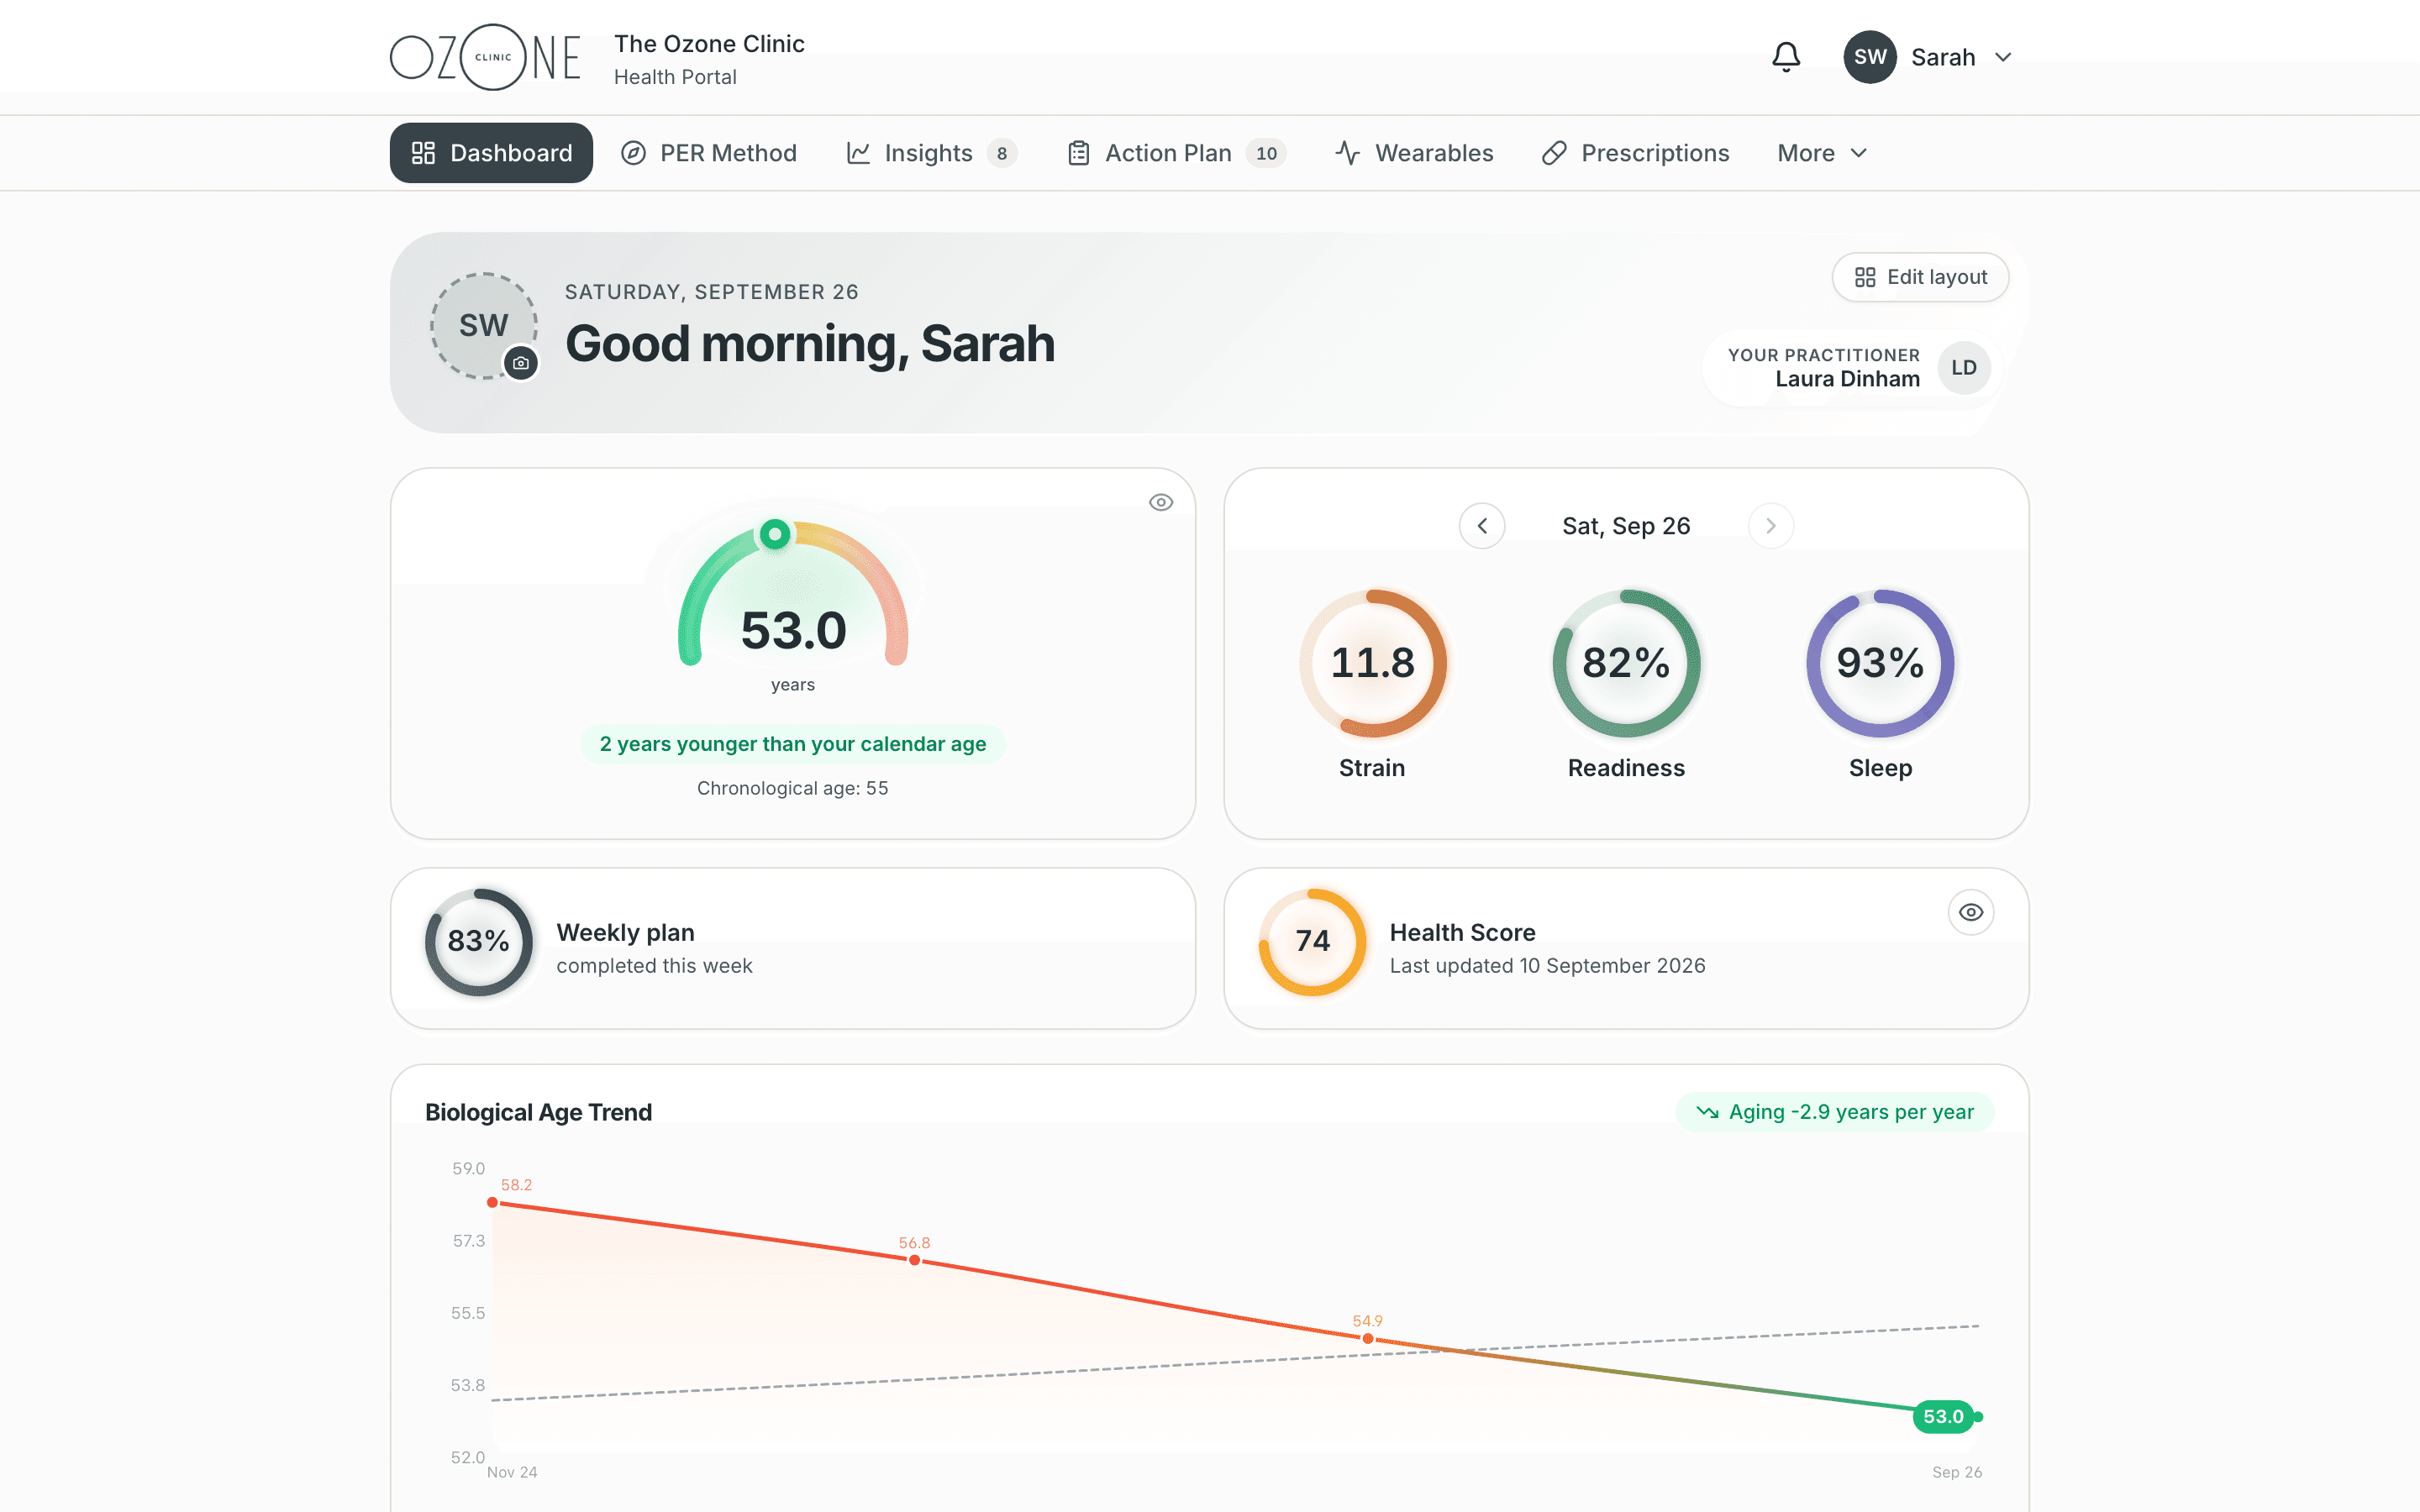
Task: Go to next day in wearables card
Action: [1770, 526]
